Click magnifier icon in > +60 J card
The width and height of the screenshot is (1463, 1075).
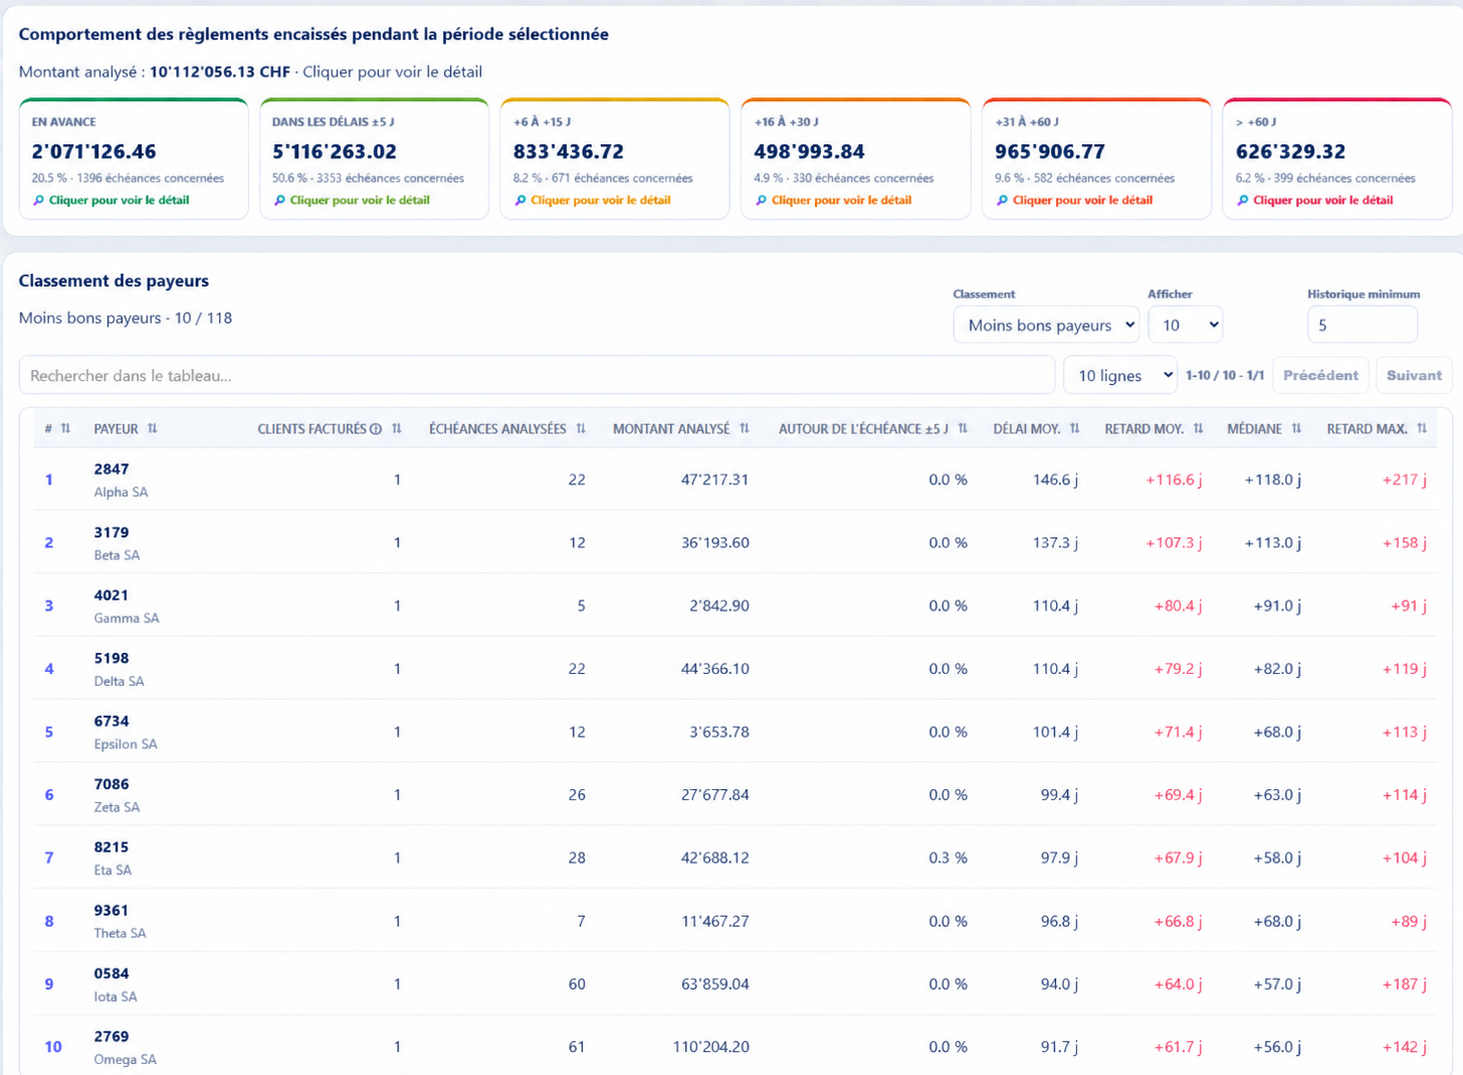coord(1243,200)
